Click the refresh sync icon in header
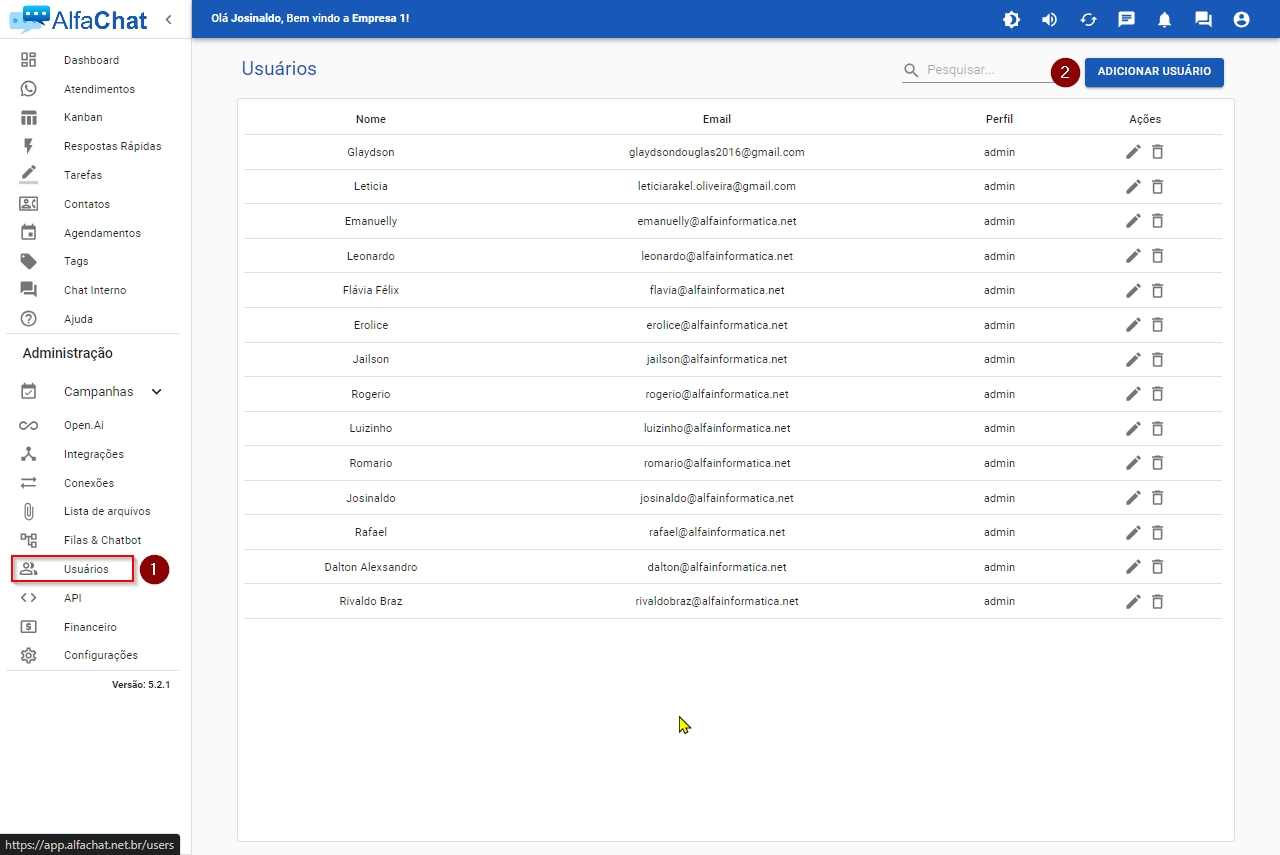Image resolution: width=1280 pixels, height=855 pixels. 1088,19
